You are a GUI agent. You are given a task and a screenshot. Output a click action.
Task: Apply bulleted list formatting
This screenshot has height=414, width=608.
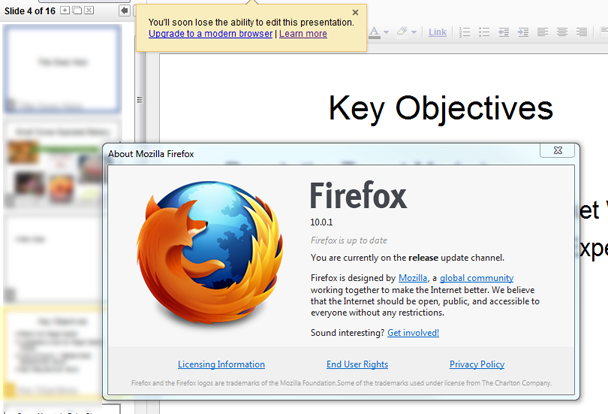coord(484,32)
